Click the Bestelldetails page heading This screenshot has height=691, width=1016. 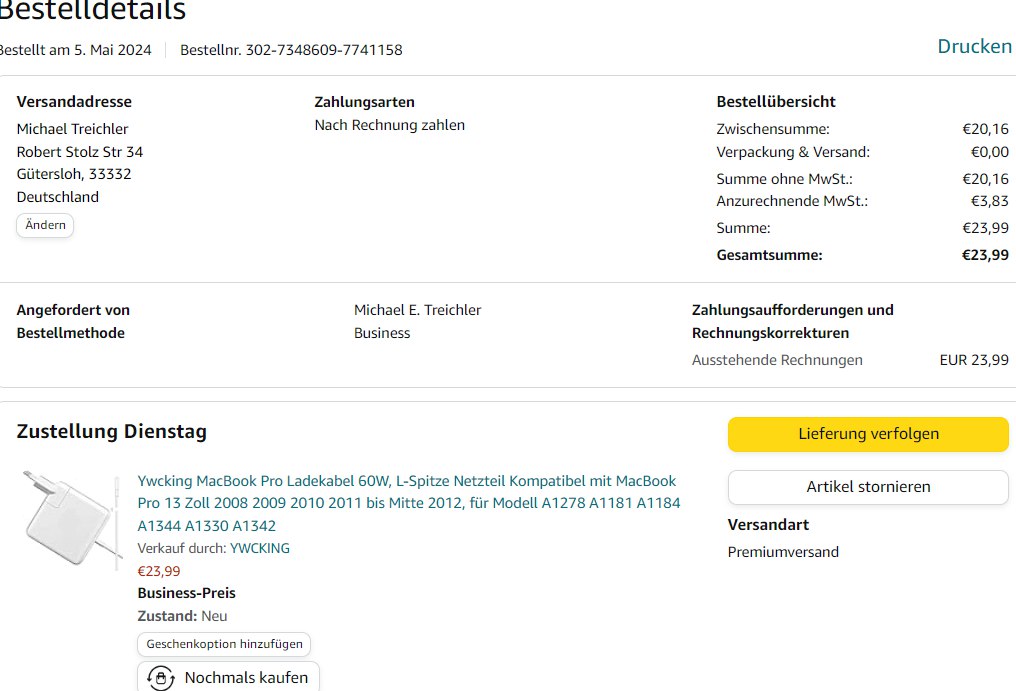(90, 11)
